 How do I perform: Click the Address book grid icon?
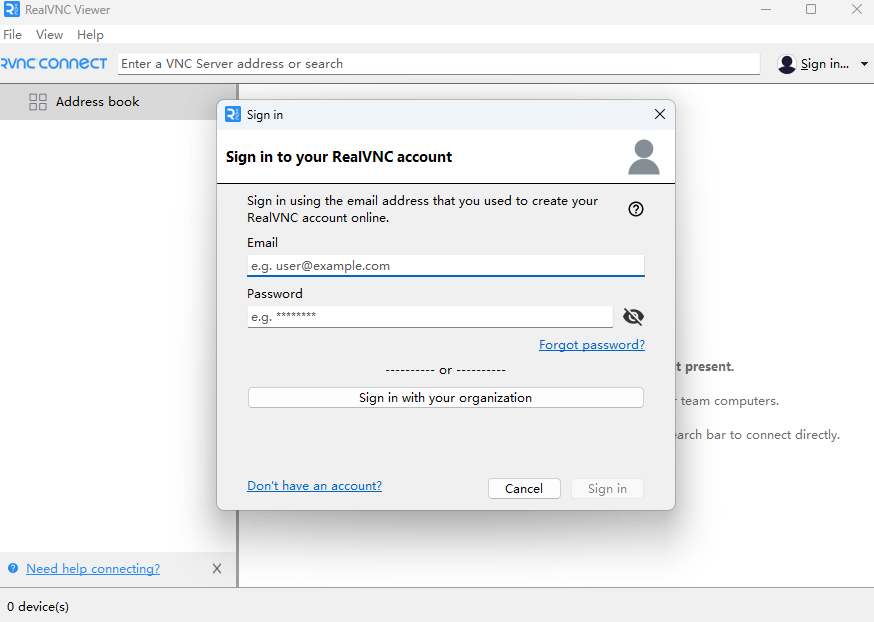click(38, 102)
